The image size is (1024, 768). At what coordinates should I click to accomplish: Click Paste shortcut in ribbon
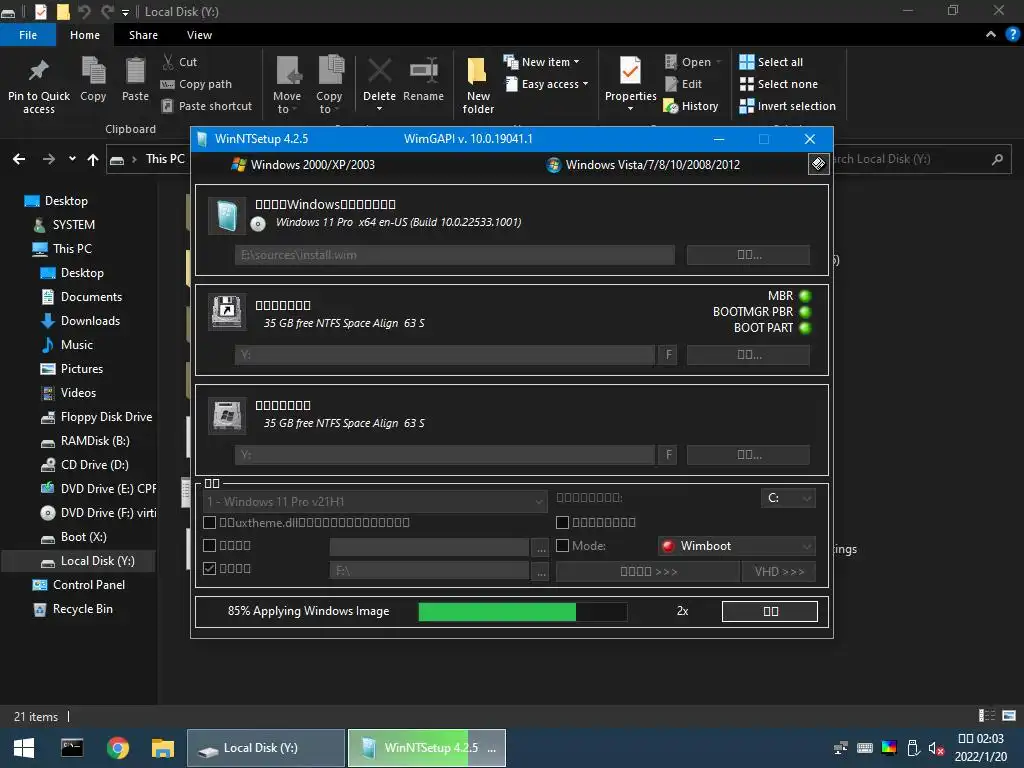pyautogui.click(x=206, y=106)
